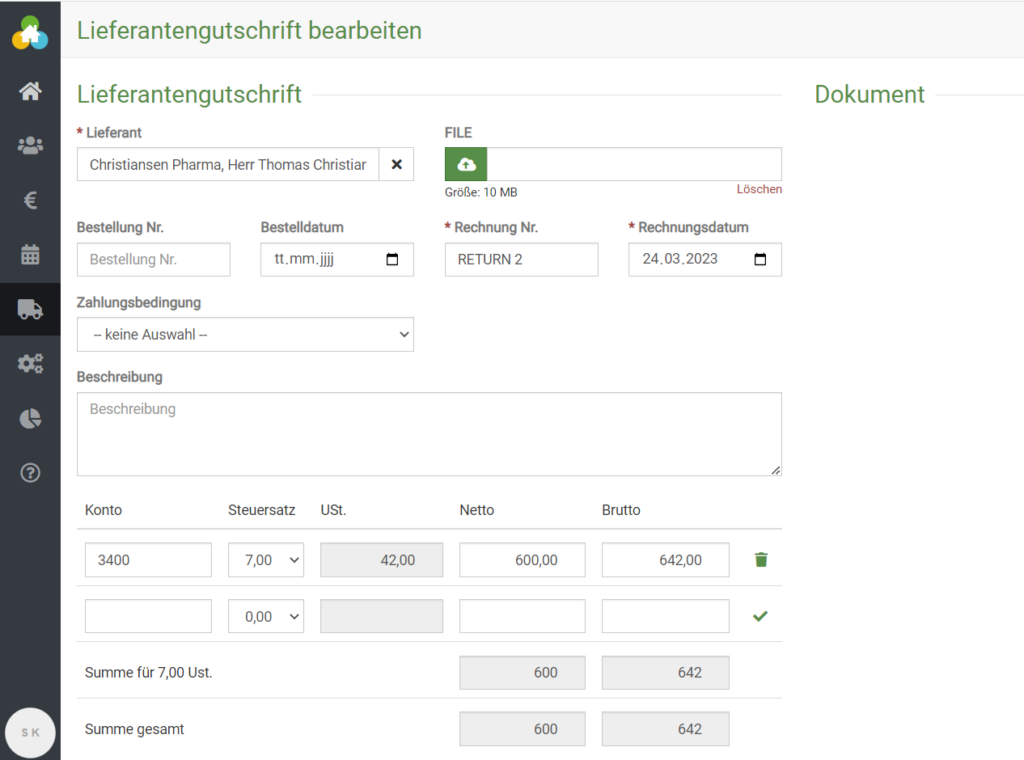Confirm the new row with green checkmark
1024x760 pixels.
coord(760,616)
